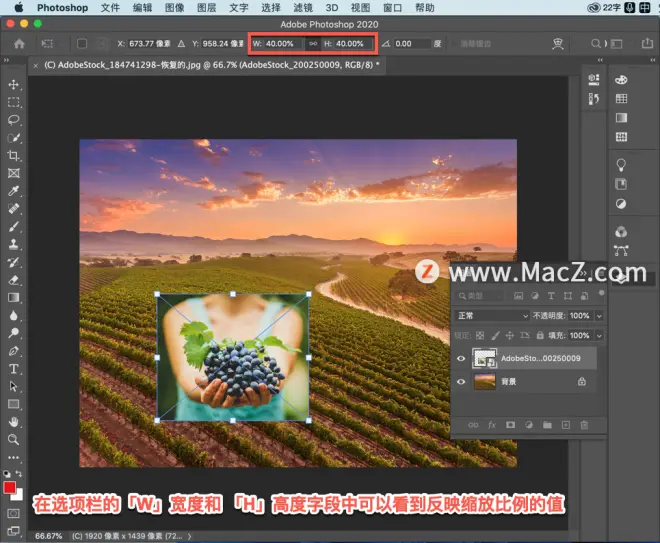Select the Lasso tool

13,120
